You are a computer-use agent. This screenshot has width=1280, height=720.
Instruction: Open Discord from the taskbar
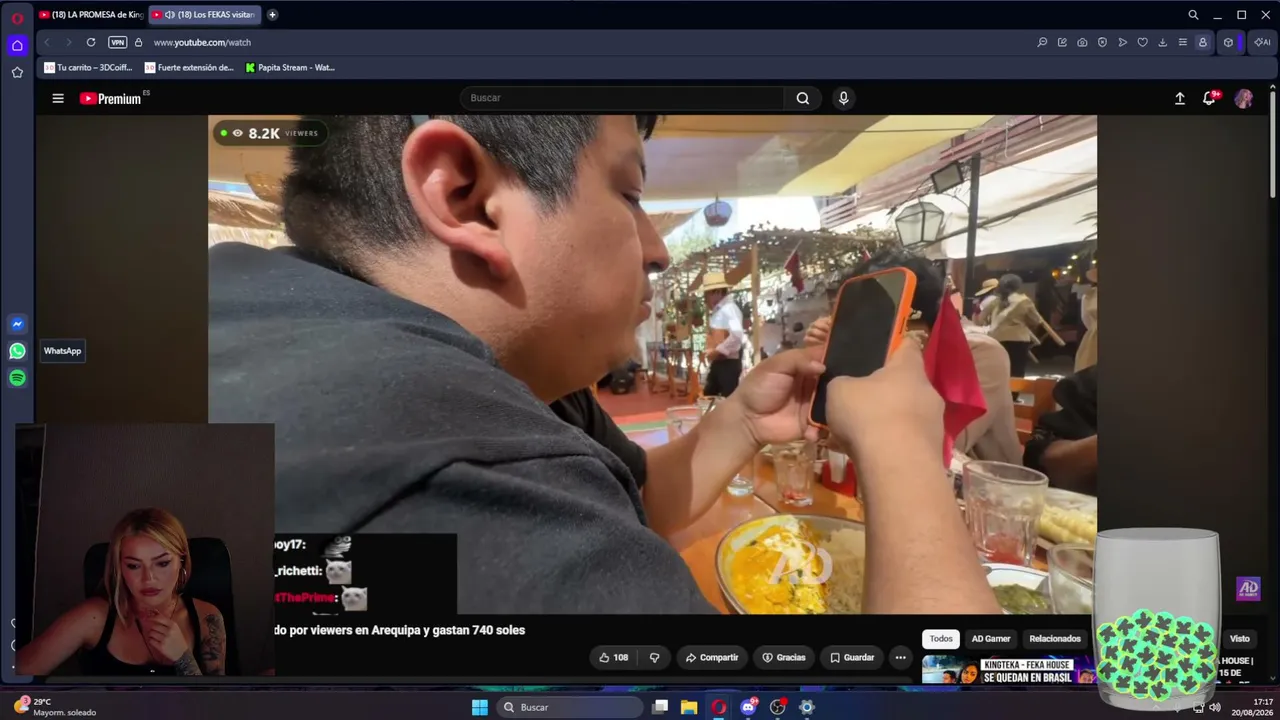coord(749,707)
